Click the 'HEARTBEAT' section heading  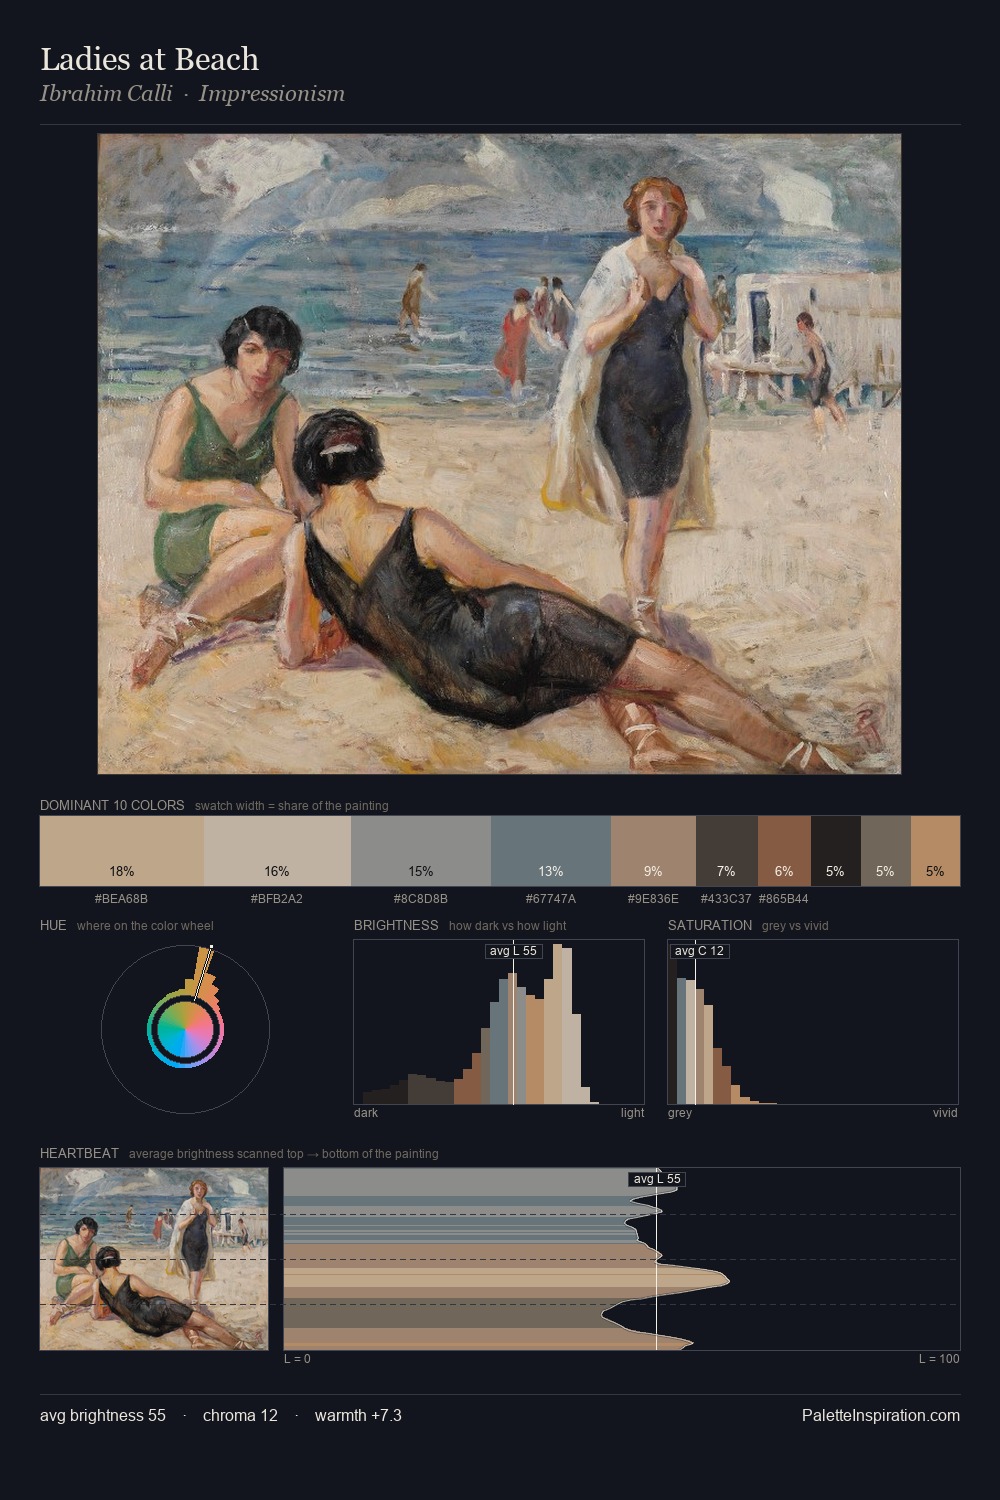point(79,1153)
